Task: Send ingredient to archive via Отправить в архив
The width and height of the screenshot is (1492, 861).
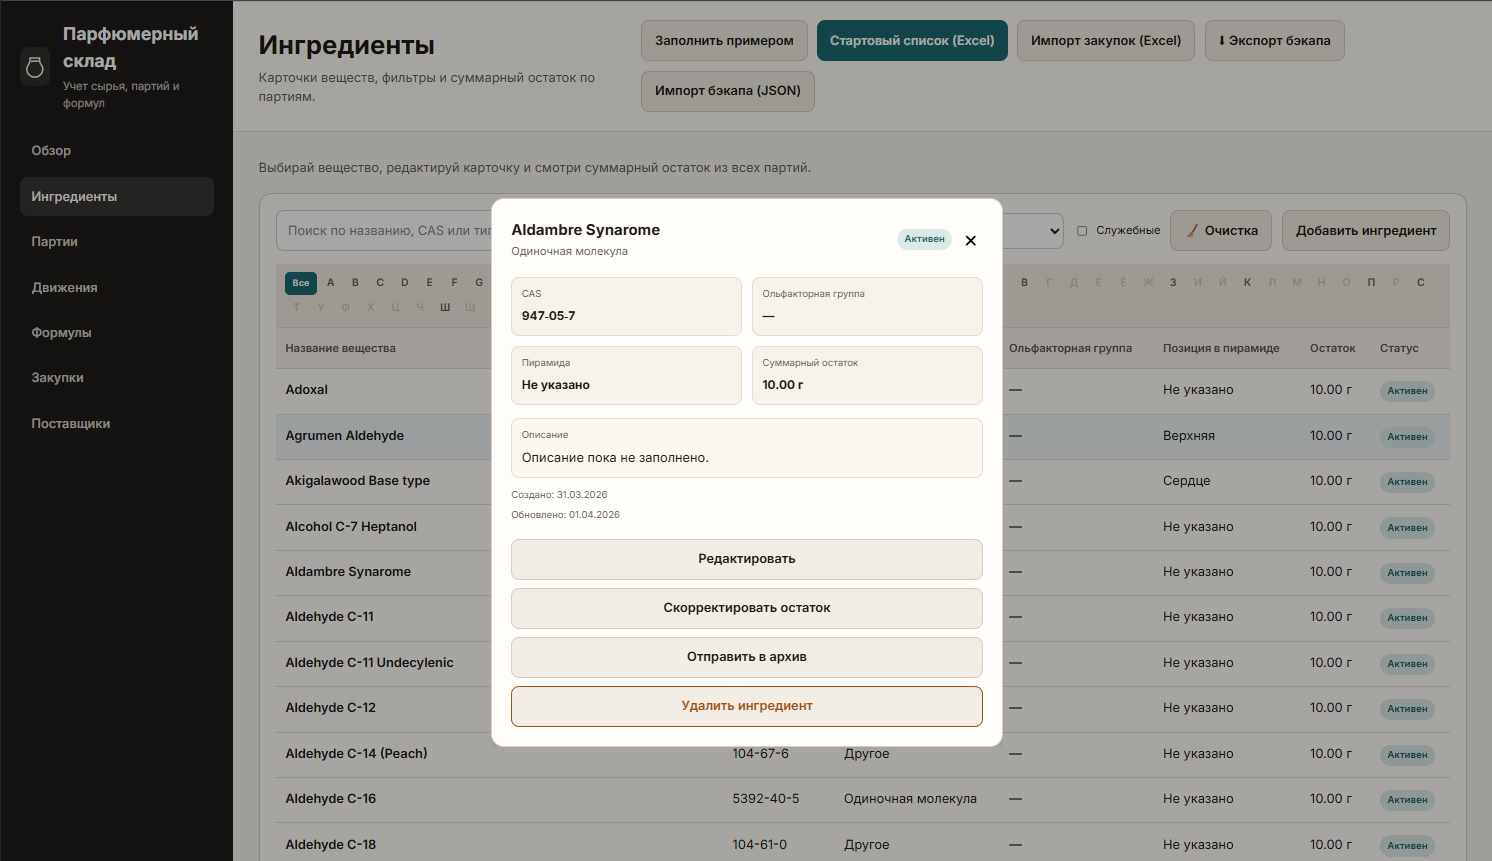Action: pos(746,657)
